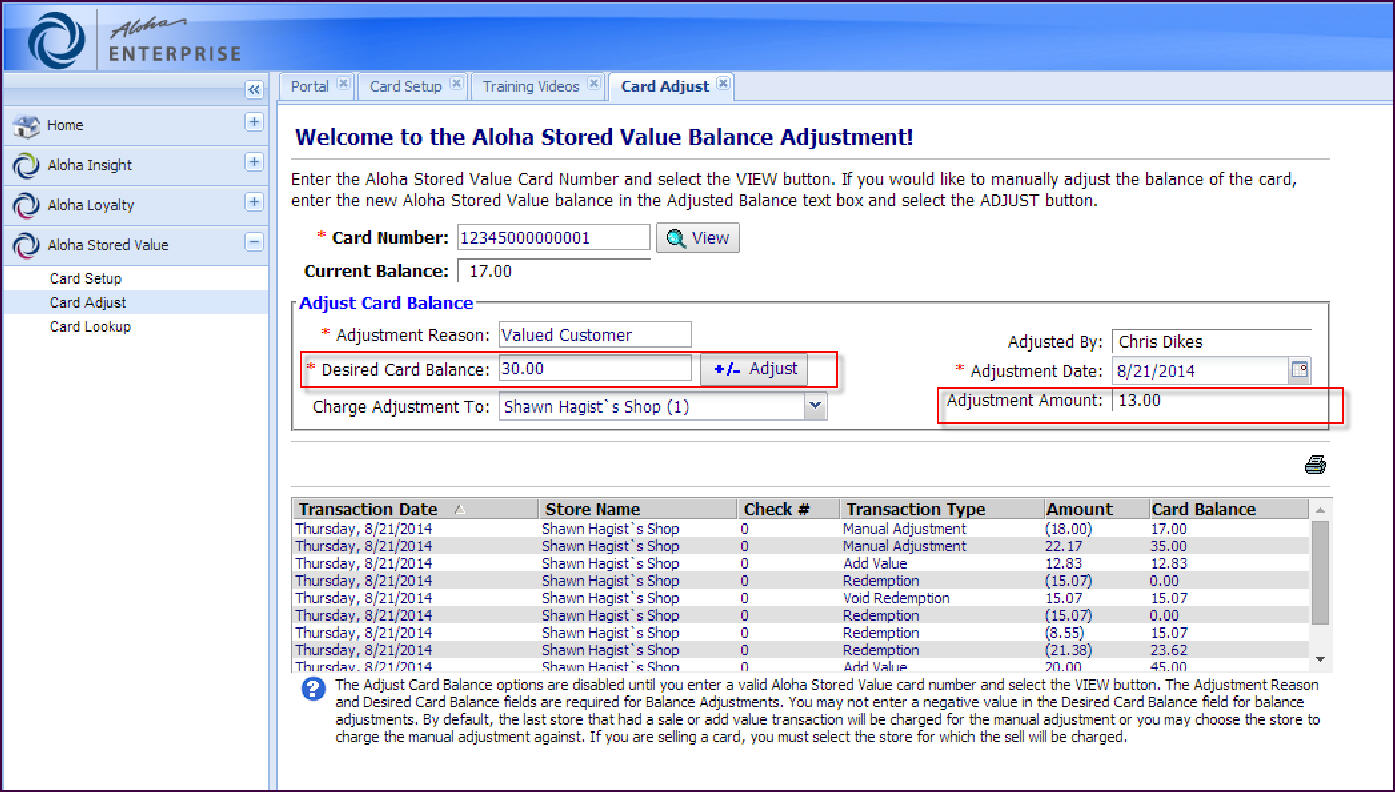Click the Desired Card Balance field
1395x792 pixels.
tap(595, 369)
